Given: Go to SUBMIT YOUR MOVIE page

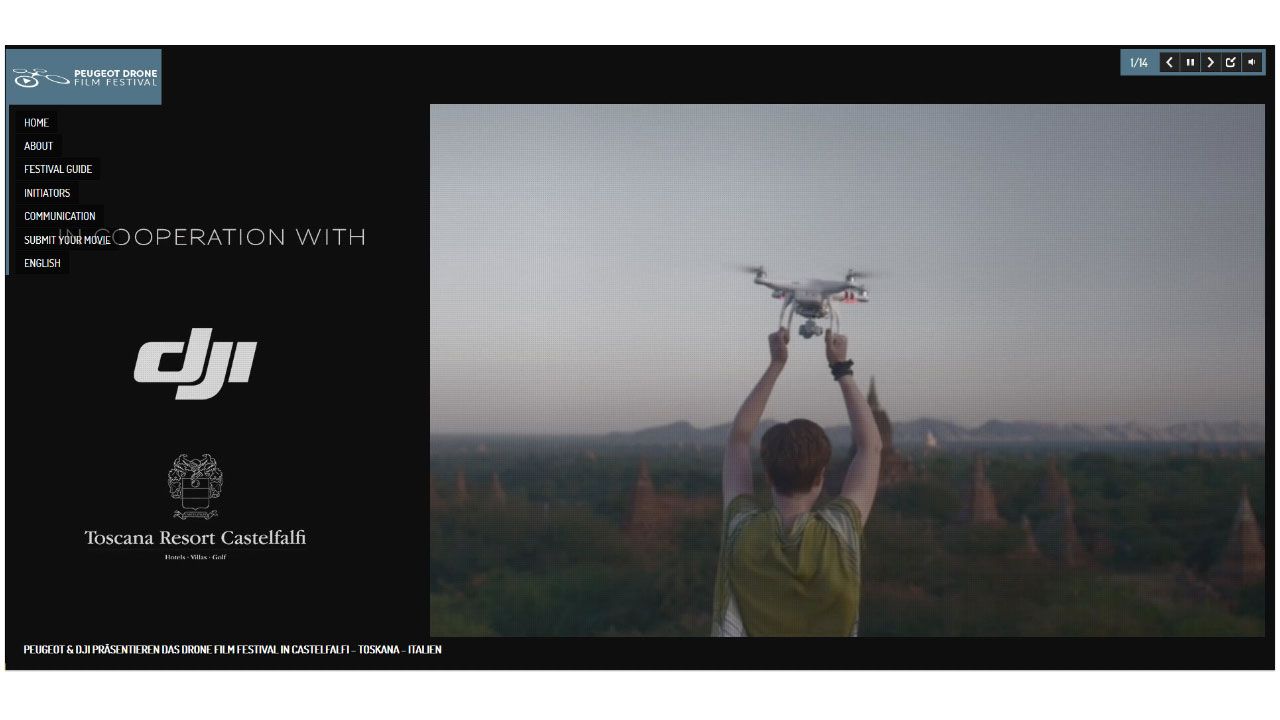Looking at the screenshot, I should 67,240.
